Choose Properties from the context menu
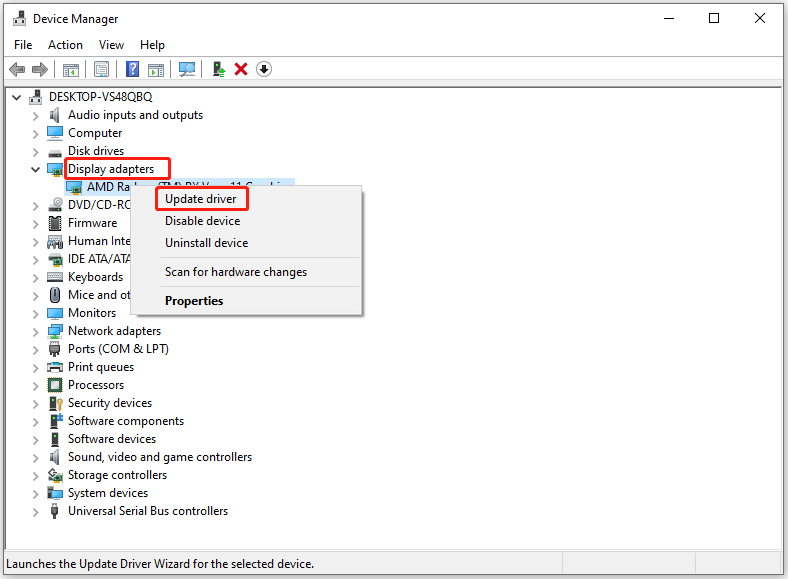Viewport: 788px width, 579px height. click(x=194, y=301)
